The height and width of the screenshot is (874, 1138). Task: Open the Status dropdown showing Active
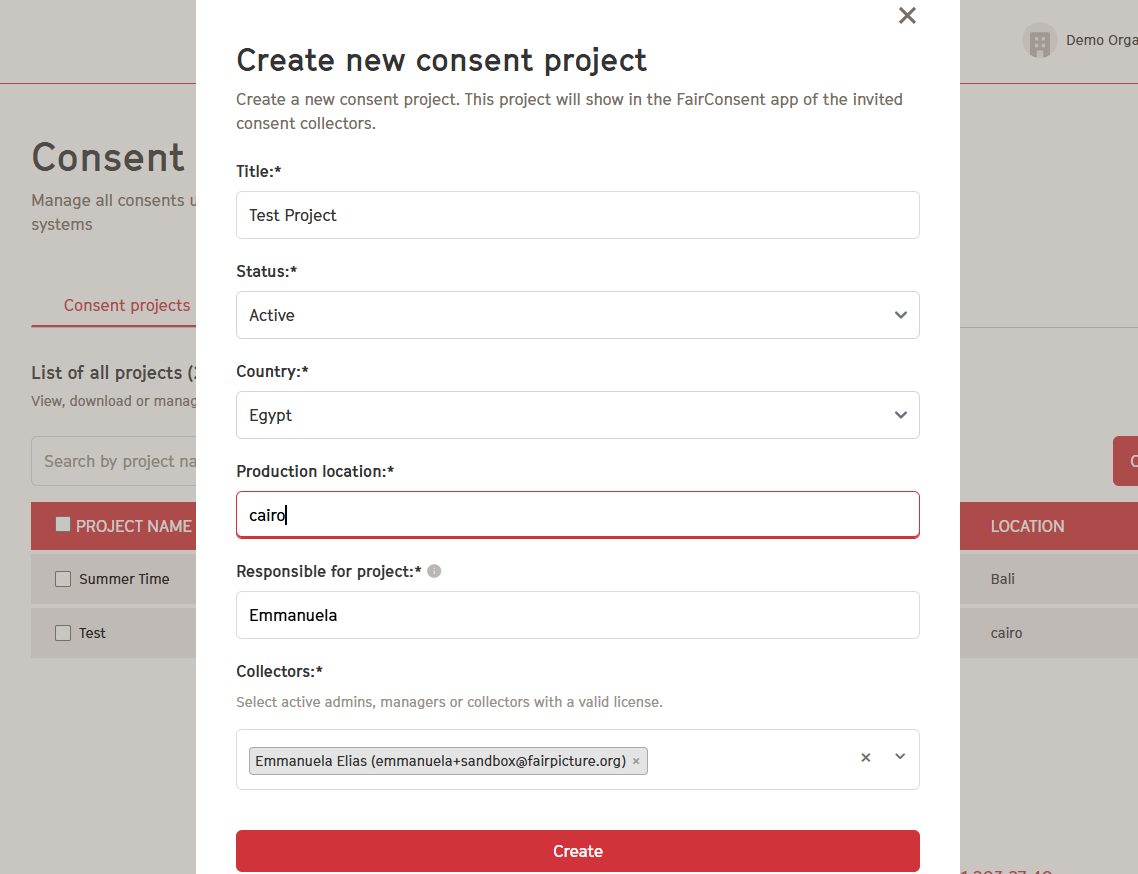coord(578,315)
